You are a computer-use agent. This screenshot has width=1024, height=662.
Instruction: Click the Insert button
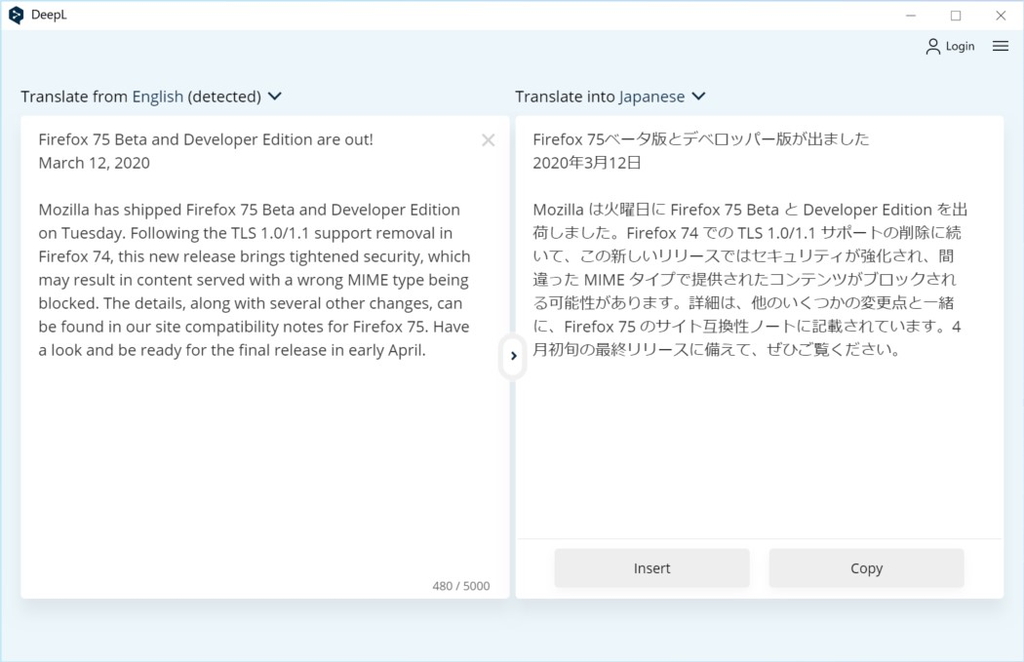click(x=651, y=567)
